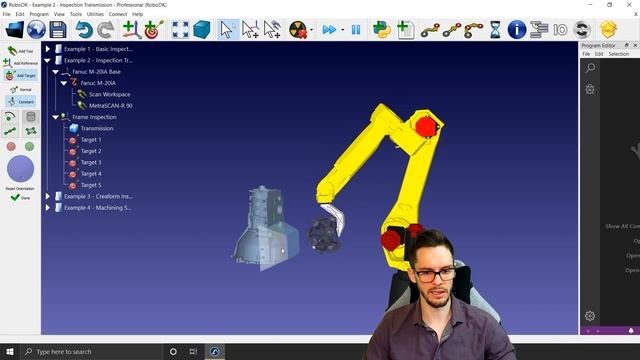Insert a linear move instruction

click(x=452, y=30)
